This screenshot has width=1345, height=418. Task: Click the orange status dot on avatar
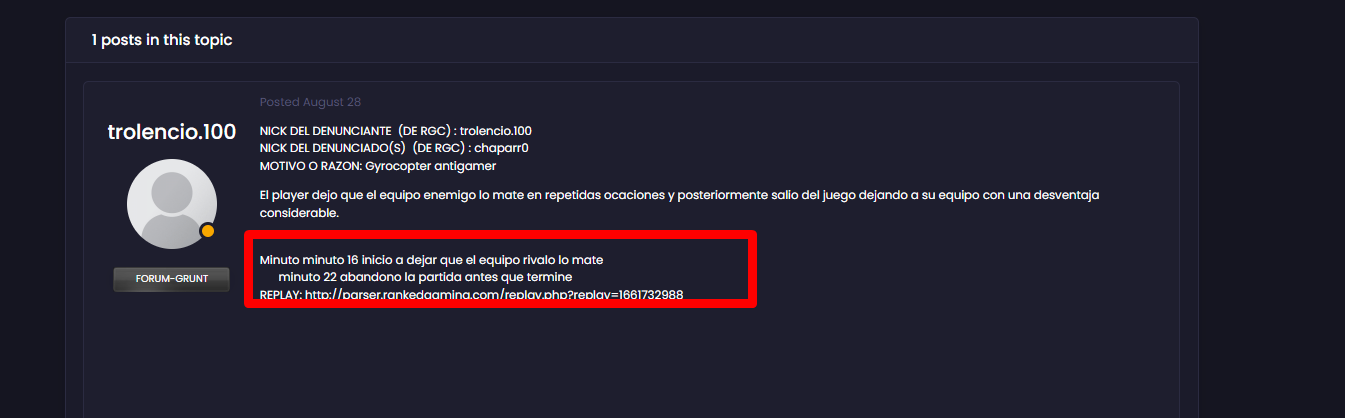point(208,231)
